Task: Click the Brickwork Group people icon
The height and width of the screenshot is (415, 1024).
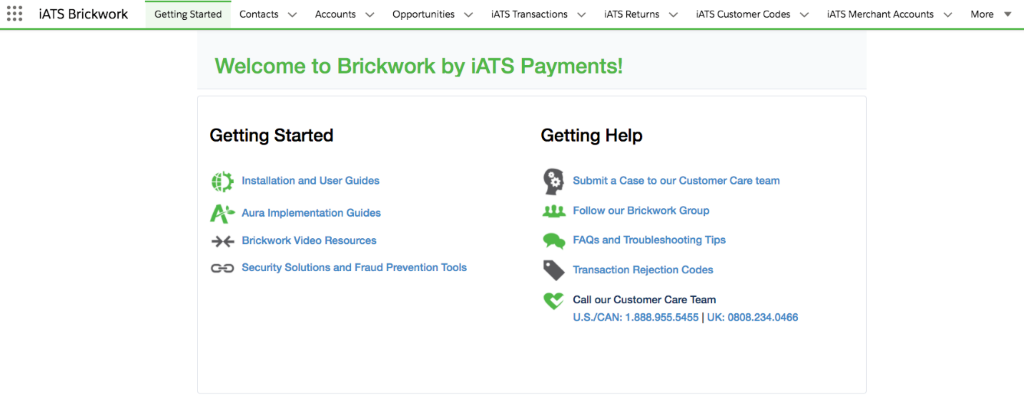Action: click(554, 211)
